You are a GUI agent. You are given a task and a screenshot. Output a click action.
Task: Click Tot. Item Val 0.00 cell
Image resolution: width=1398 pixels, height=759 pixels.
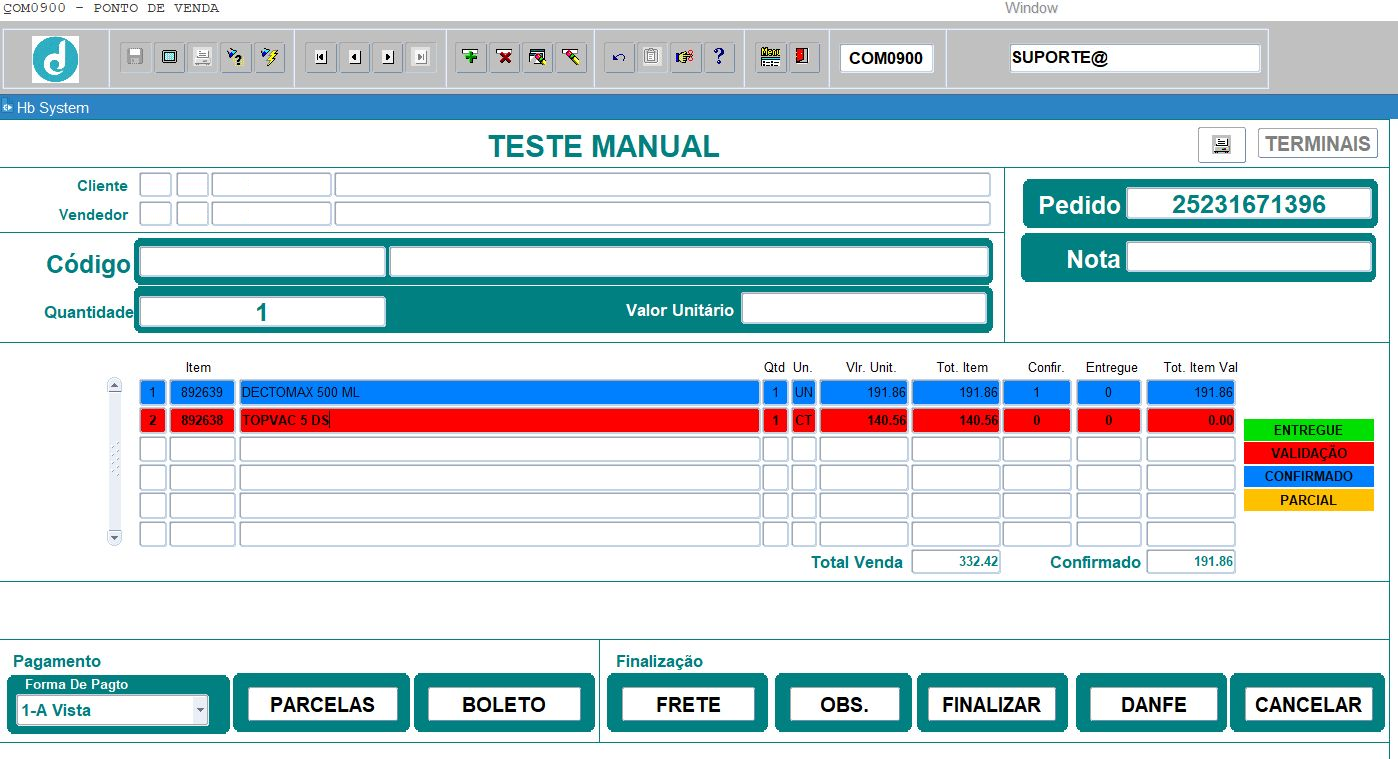point(1191,421)
